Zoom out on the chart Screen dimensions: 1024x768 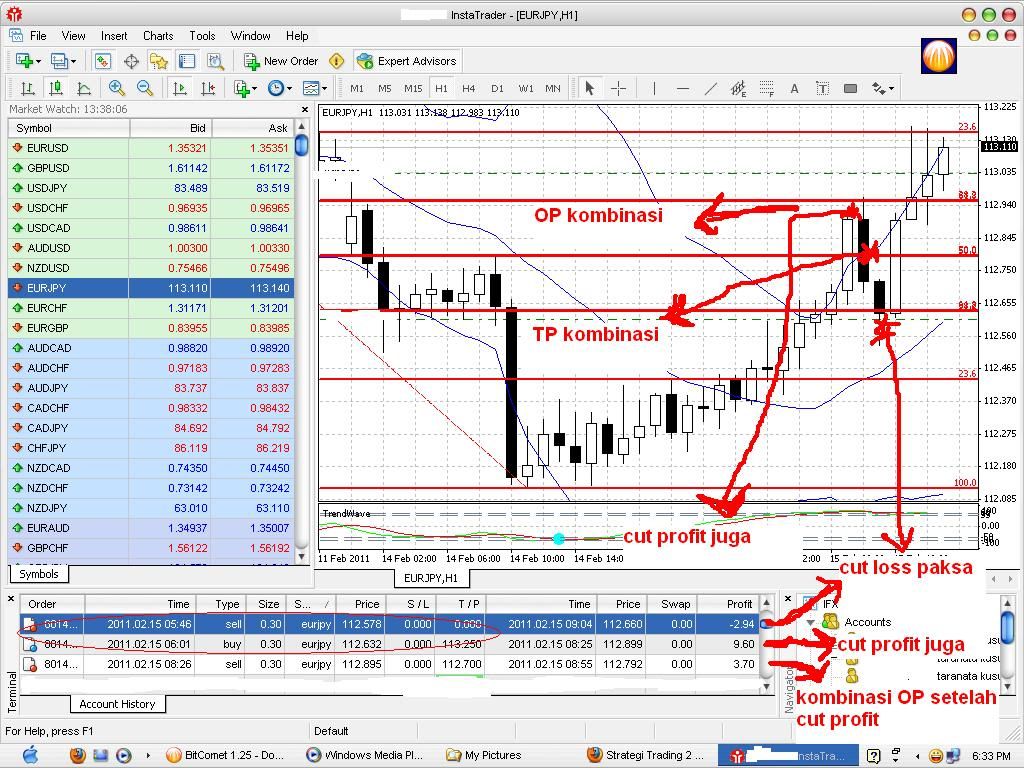pos(145,88)
